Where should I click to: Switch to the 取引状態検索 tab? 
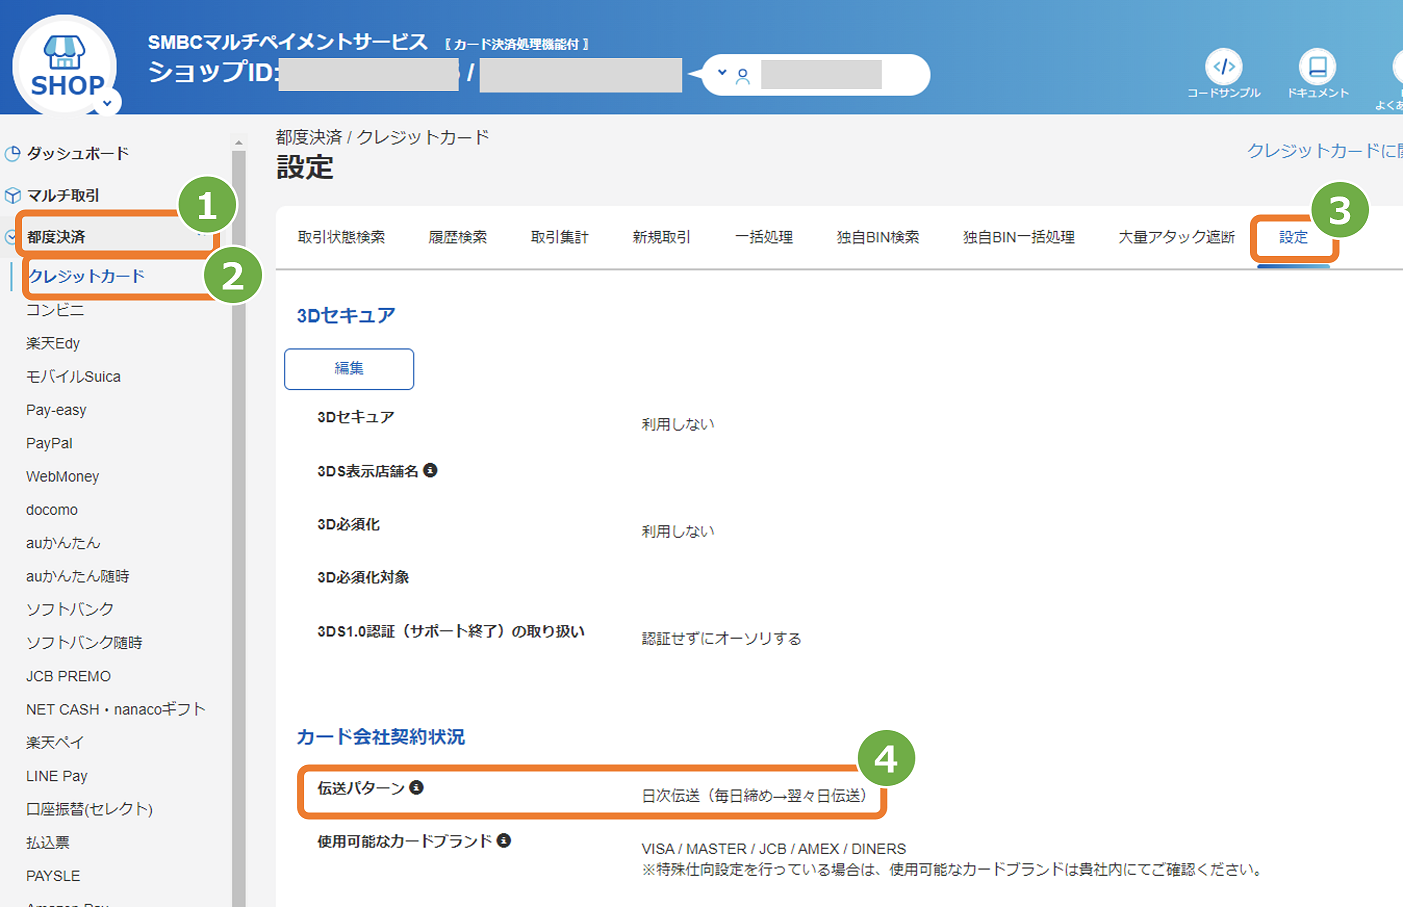341,237
